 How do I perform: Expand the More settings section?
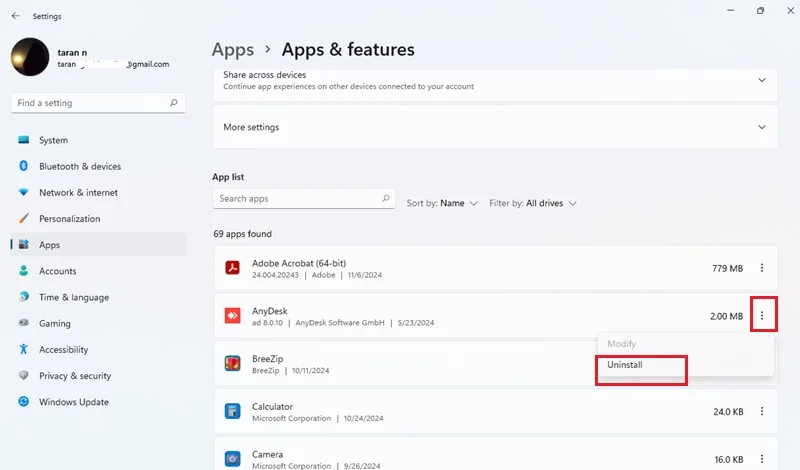(495, 127)
